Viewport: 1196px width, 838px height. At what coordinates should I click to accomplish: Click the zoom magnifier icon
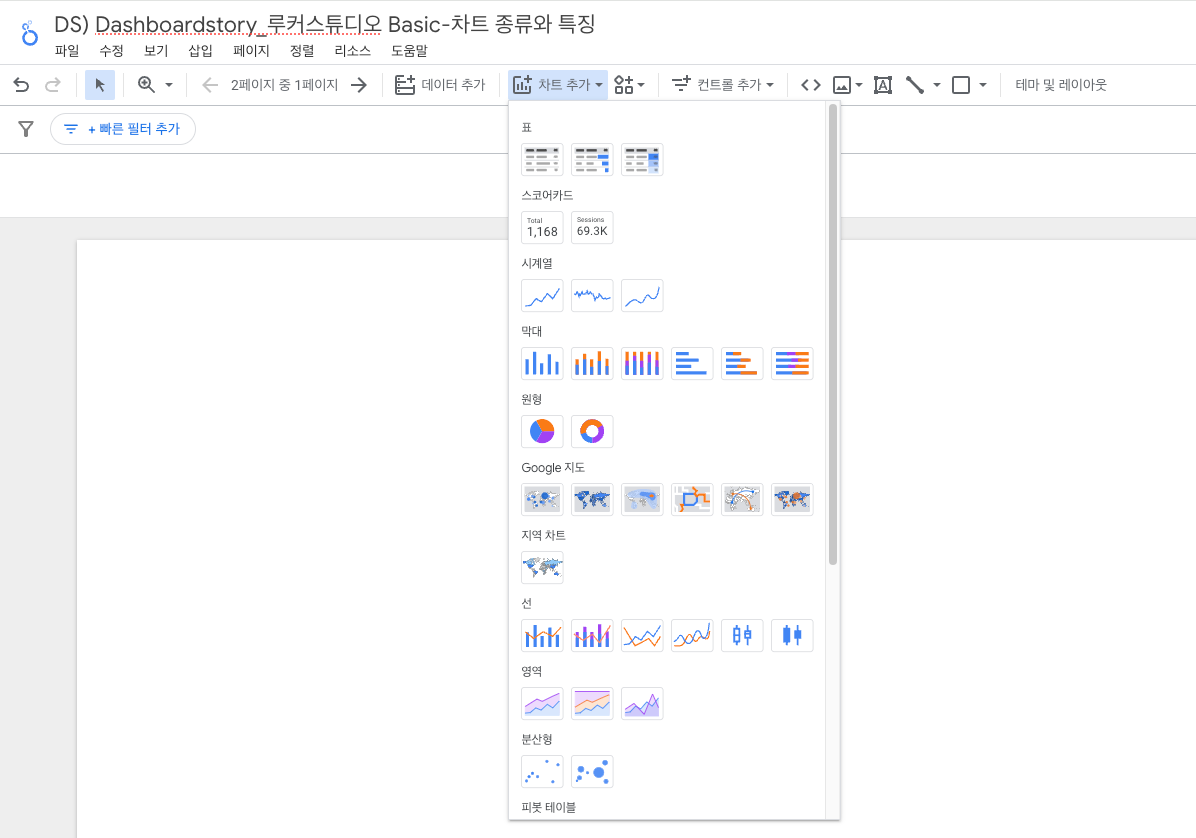(x=146, y=85)
